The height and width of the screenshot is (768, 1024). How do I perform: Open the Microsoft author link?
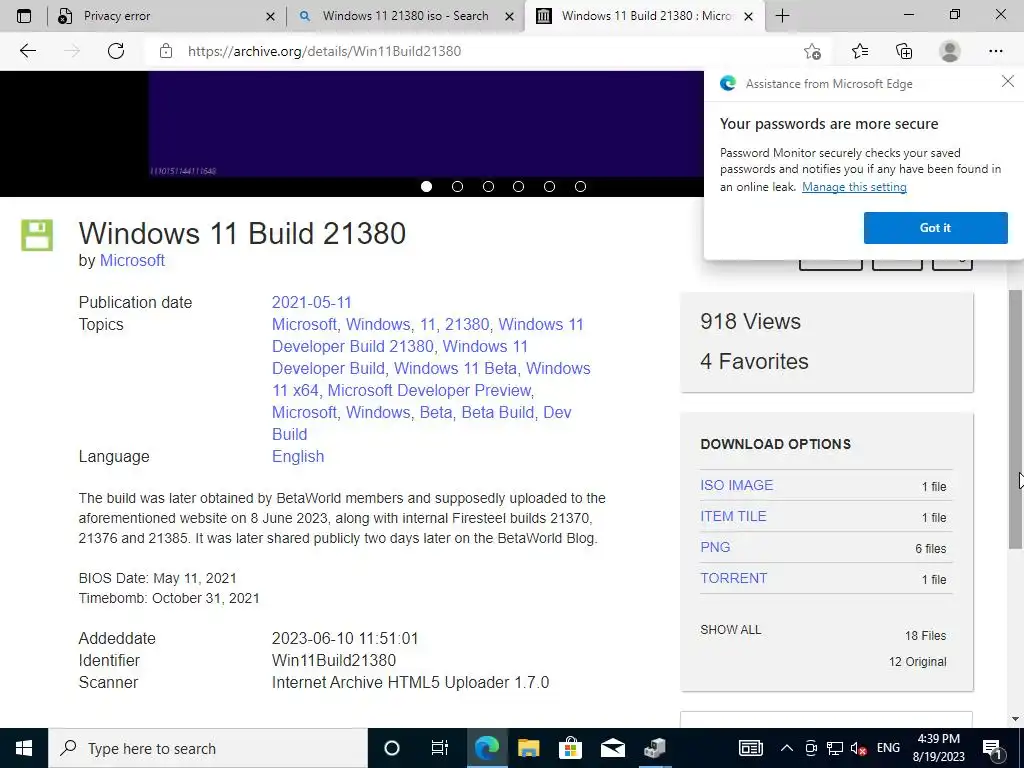coord(132,261)
